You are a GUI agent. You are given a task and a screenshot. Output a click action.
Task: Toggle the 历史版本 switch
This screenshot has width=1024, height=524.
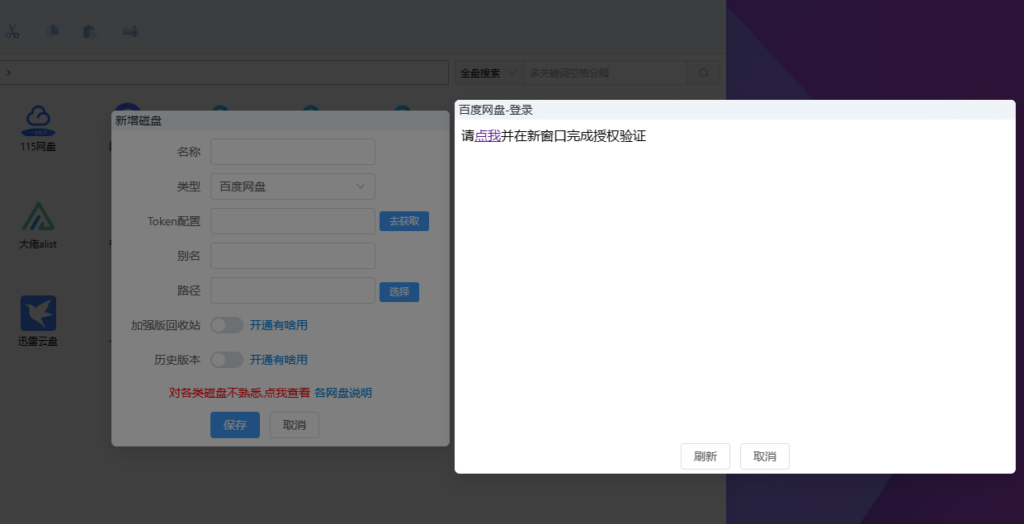click(227, 359)
